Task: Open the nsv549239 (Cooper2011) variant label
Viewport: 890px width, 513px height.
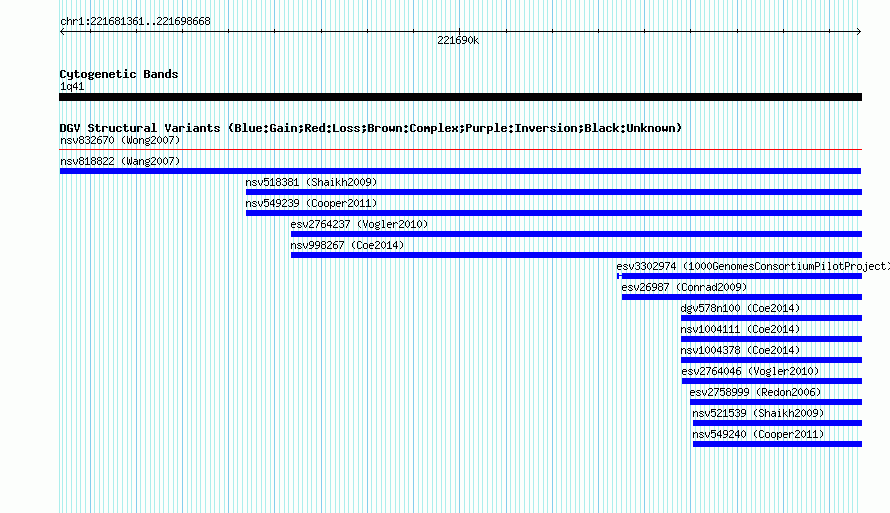Action: coord(311,203)
